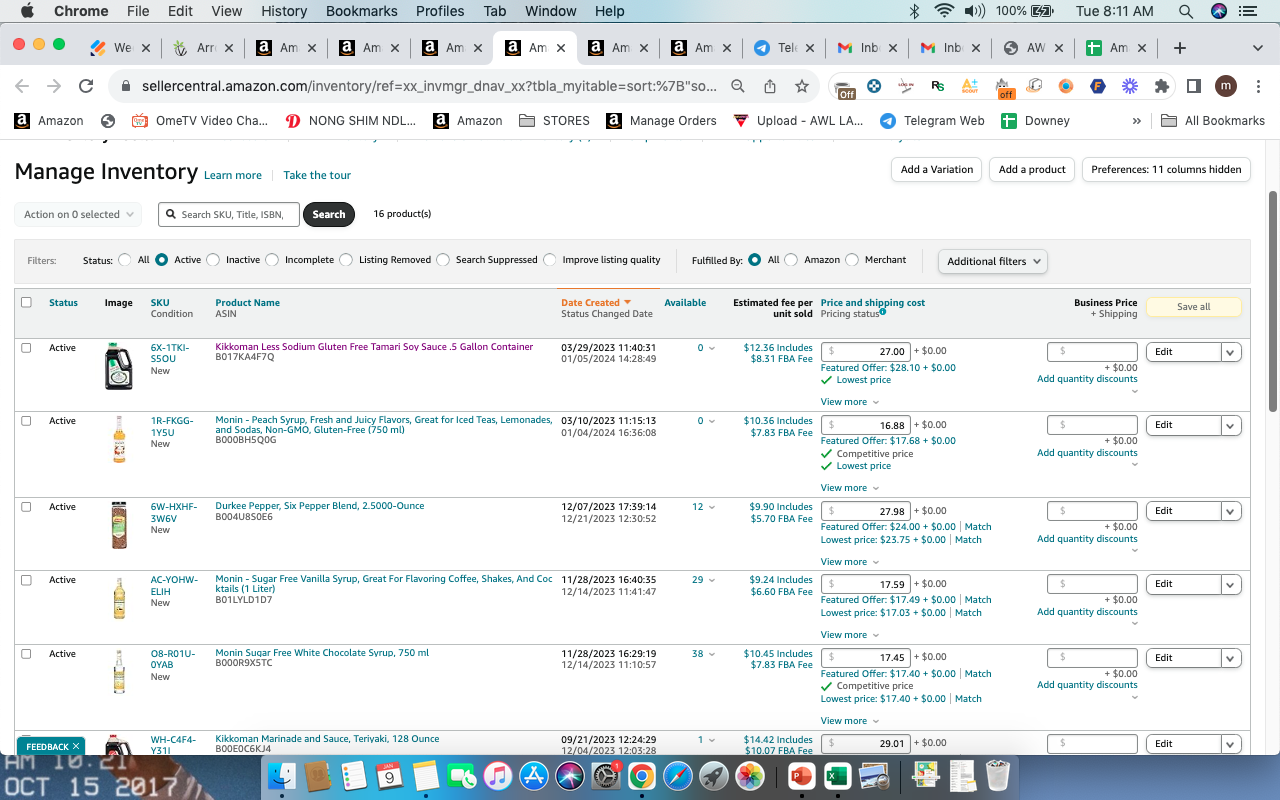Open Safari from the Dock

(677, 775)
